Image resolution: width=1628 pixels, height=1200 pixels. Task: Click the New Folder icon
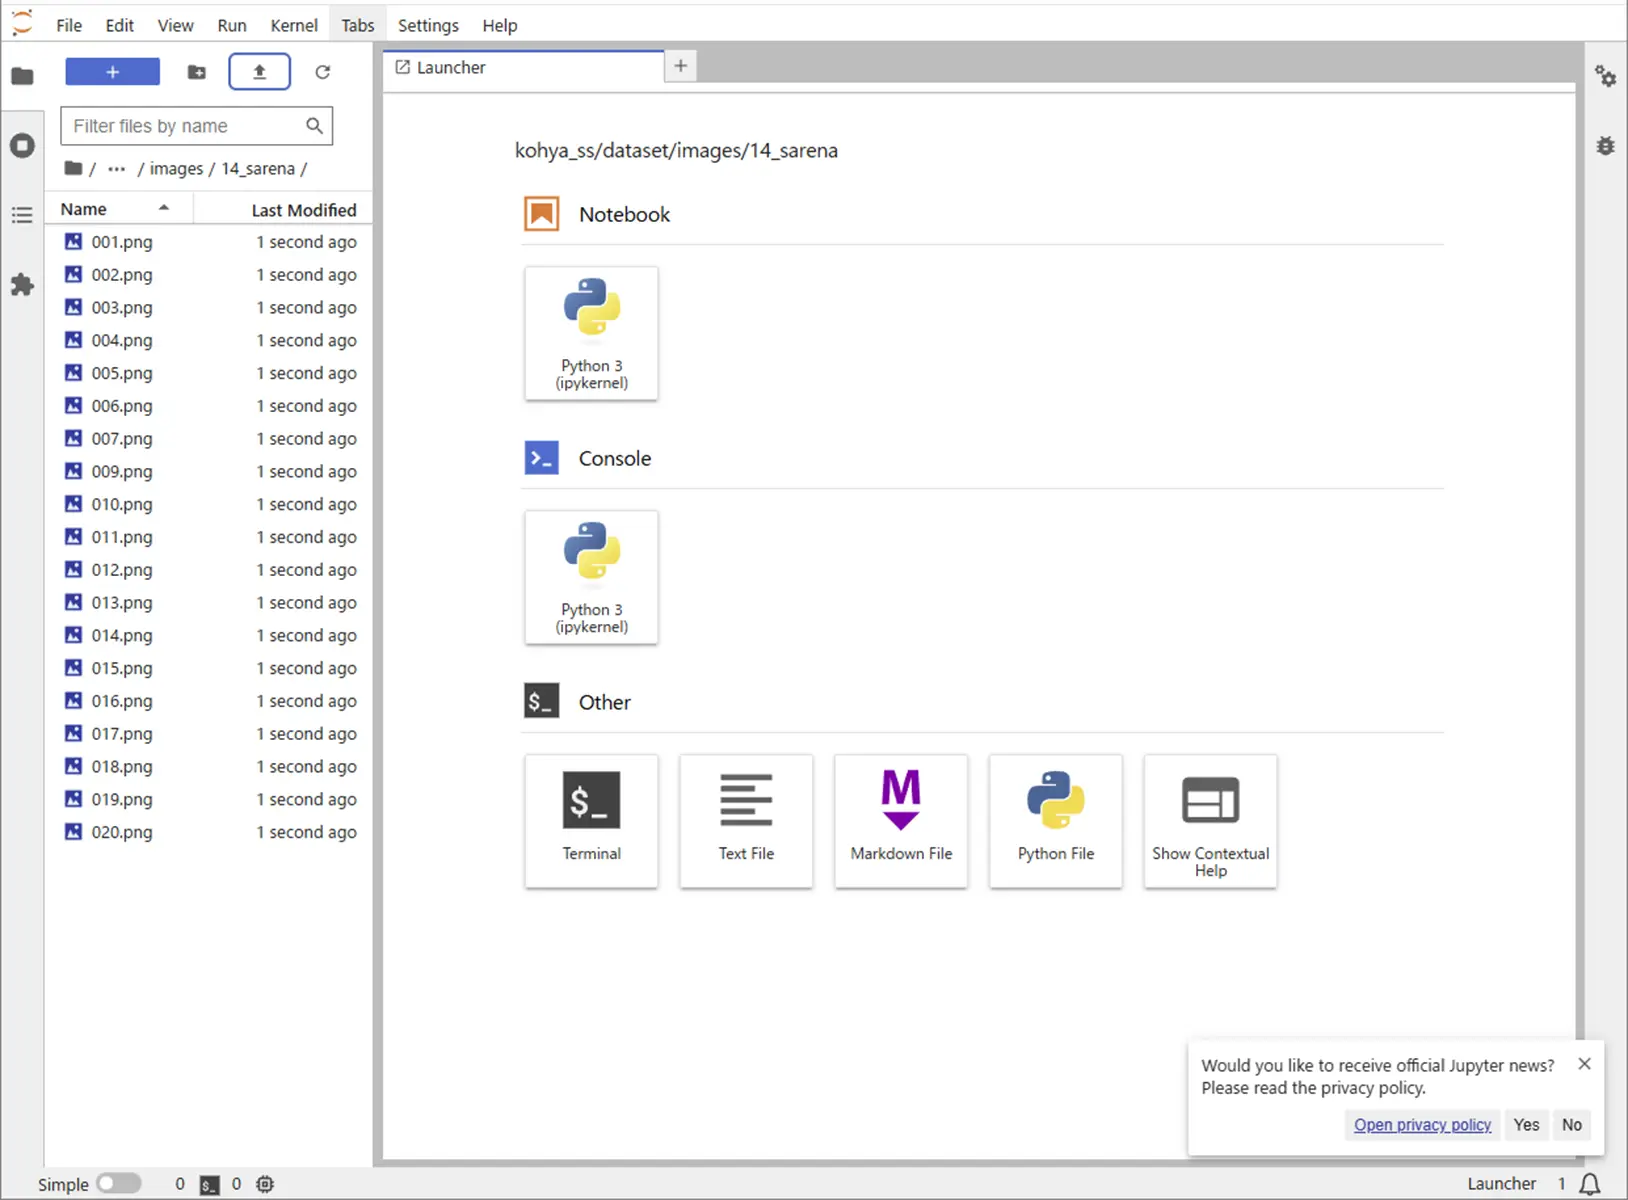pos(197,72)
